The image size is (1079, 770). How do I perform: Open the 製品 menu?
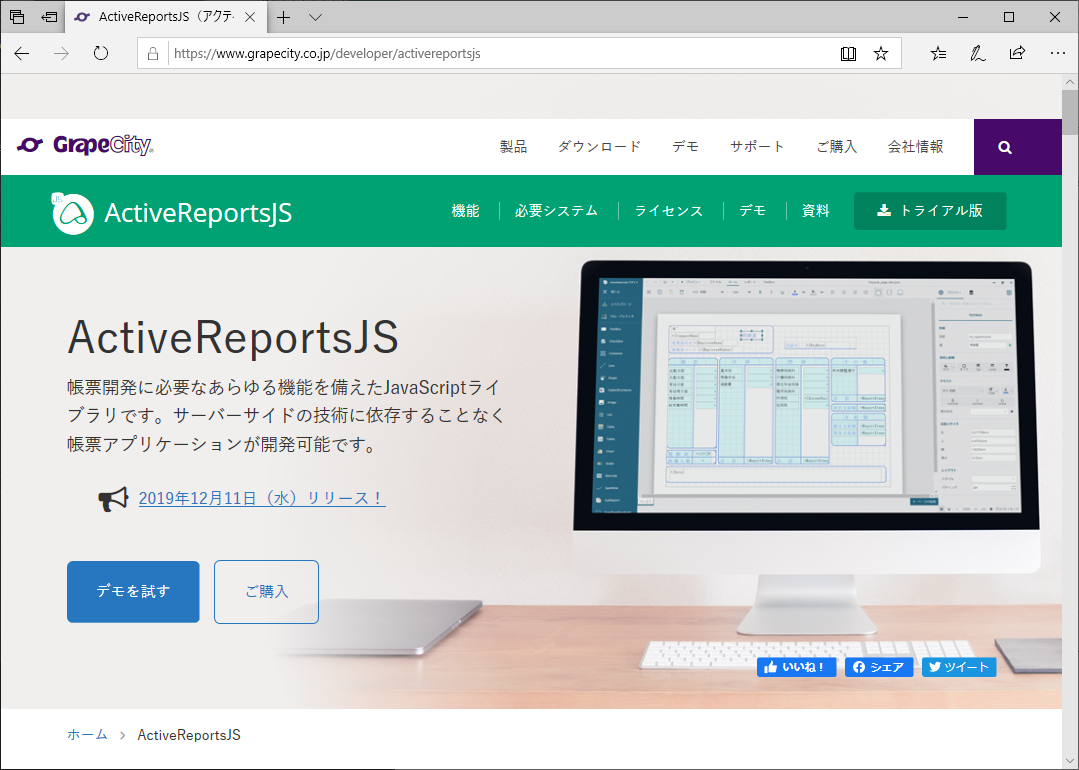pyautogui.click(x=513, y=147)
